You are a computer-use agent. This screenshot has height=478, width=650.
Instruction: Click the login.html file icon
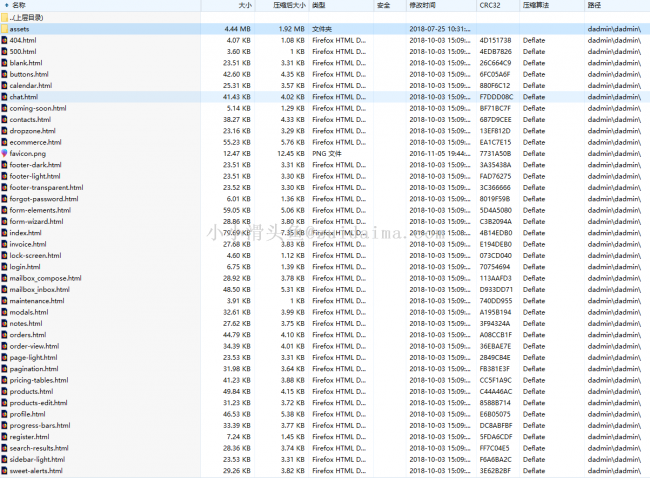(x=5, y=267)
